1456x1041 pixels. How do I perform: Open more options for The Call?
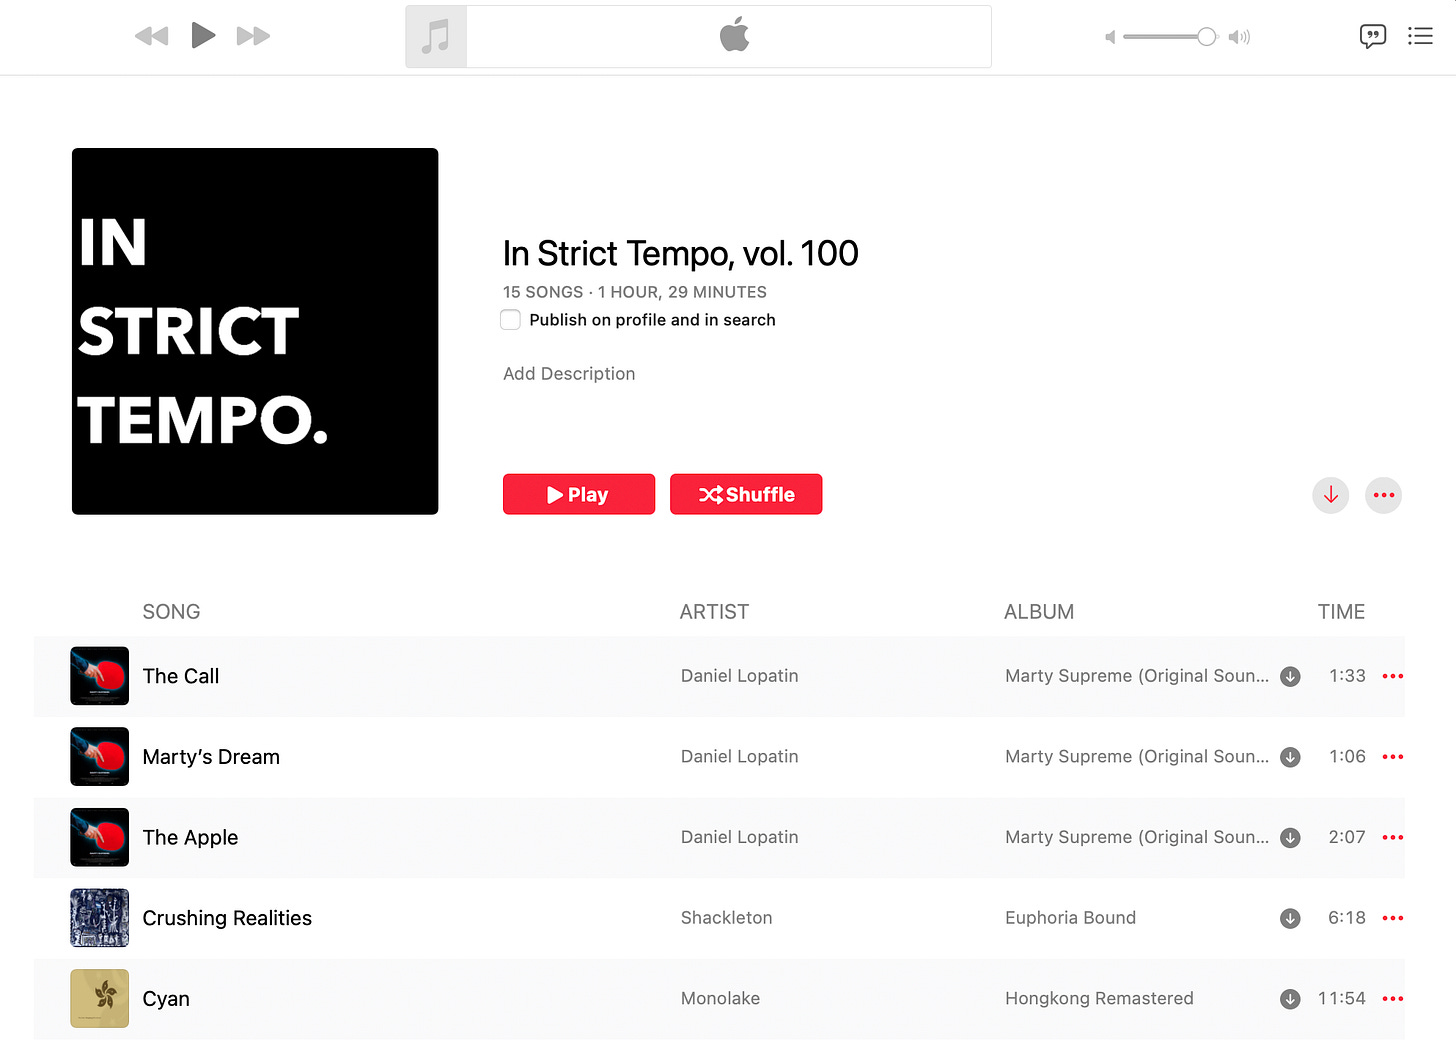tap(1393, 676)
